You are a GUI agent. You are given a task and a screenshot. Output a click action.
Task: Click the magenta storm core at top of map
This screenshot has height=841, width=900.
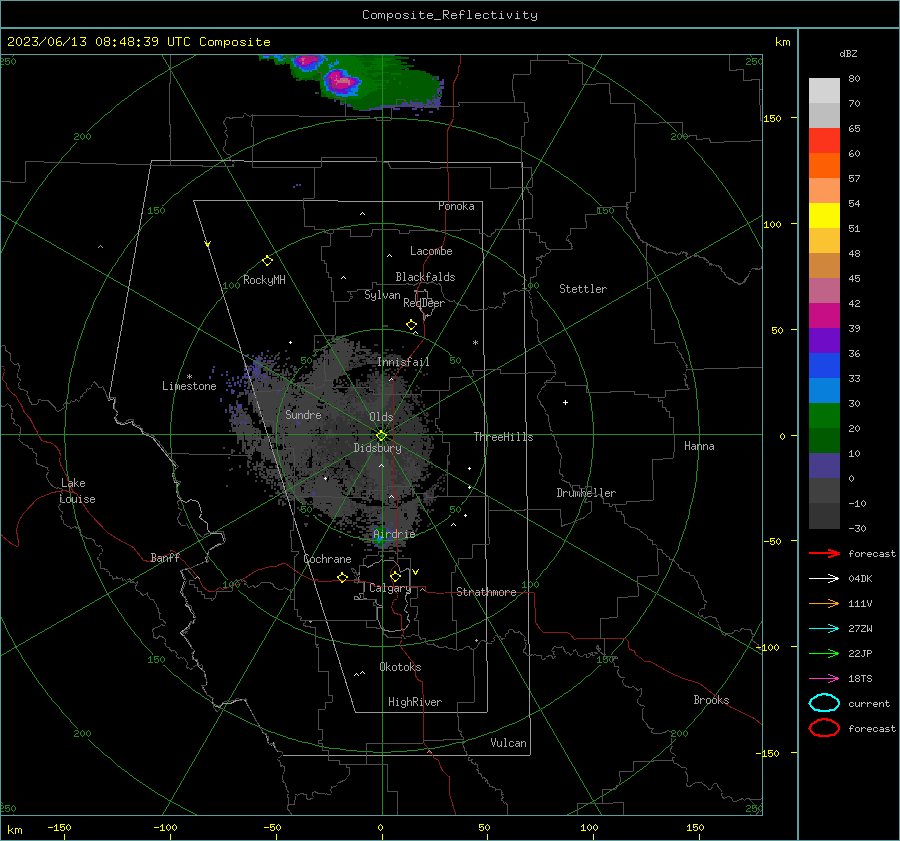tap(342, 82)
